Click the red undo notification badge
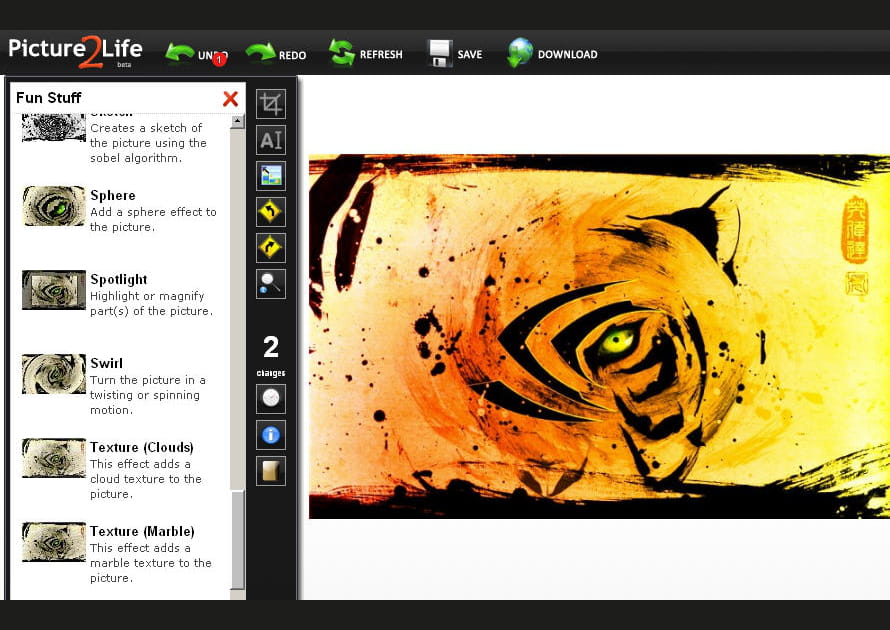The height and width of the screenshot is (630, 890). coord(219,58)
